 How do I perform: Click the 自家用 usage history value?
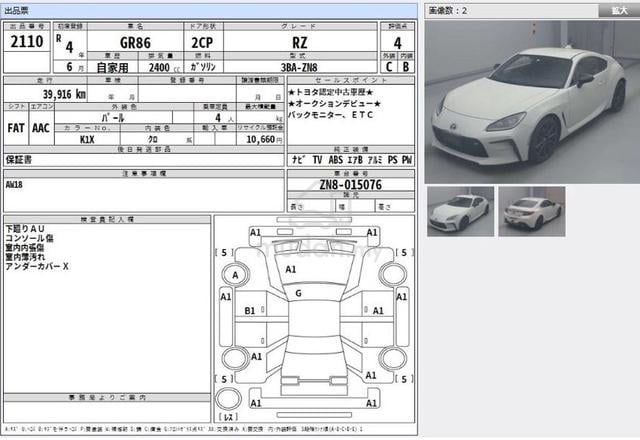(112, 67)
